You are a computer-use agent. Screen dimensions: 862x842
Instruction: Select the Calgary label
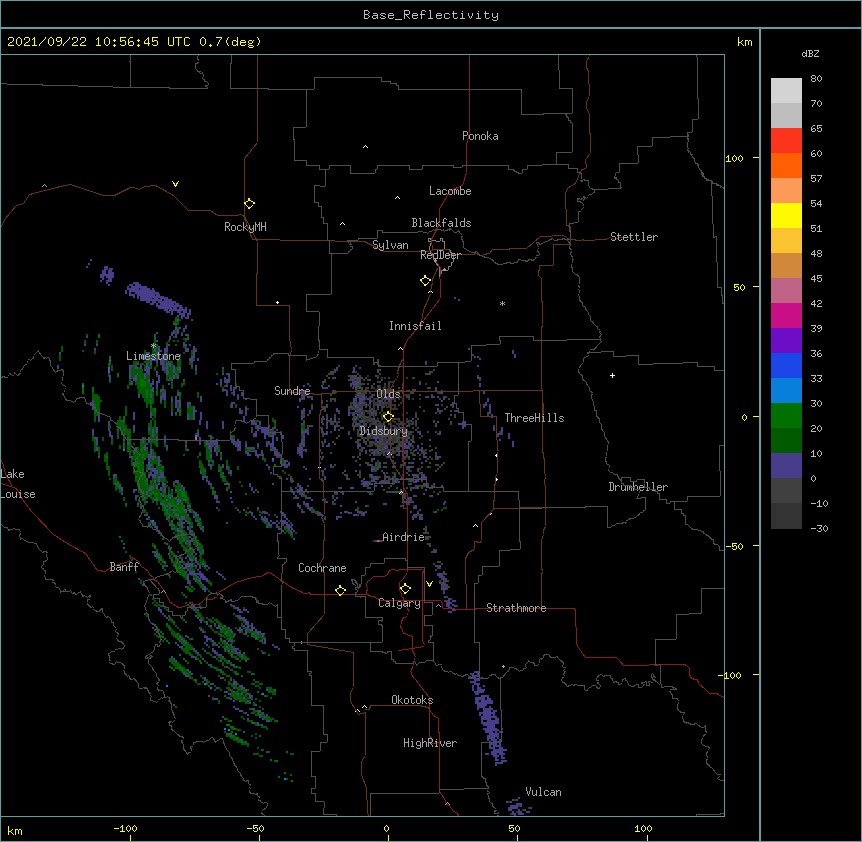(x=399, y=603)
